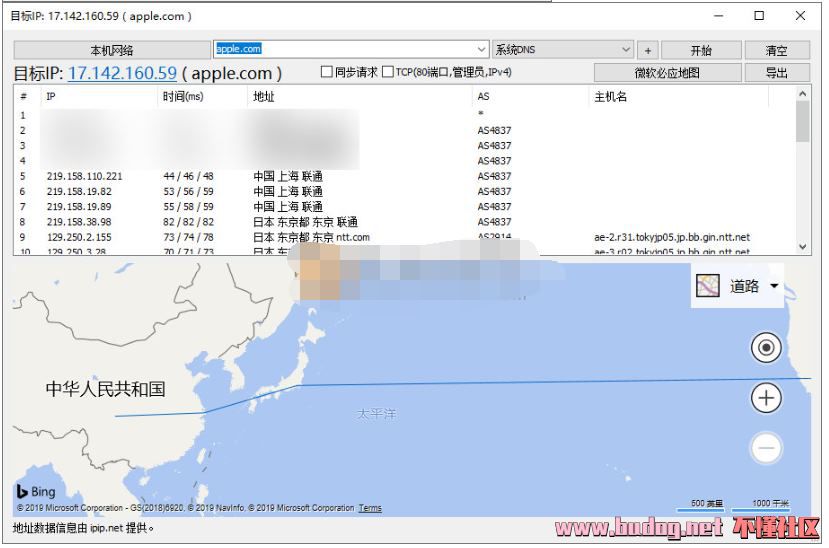Zoom in the map with plus icon
This screenshot has height=548, width=829.
[766, 398]
